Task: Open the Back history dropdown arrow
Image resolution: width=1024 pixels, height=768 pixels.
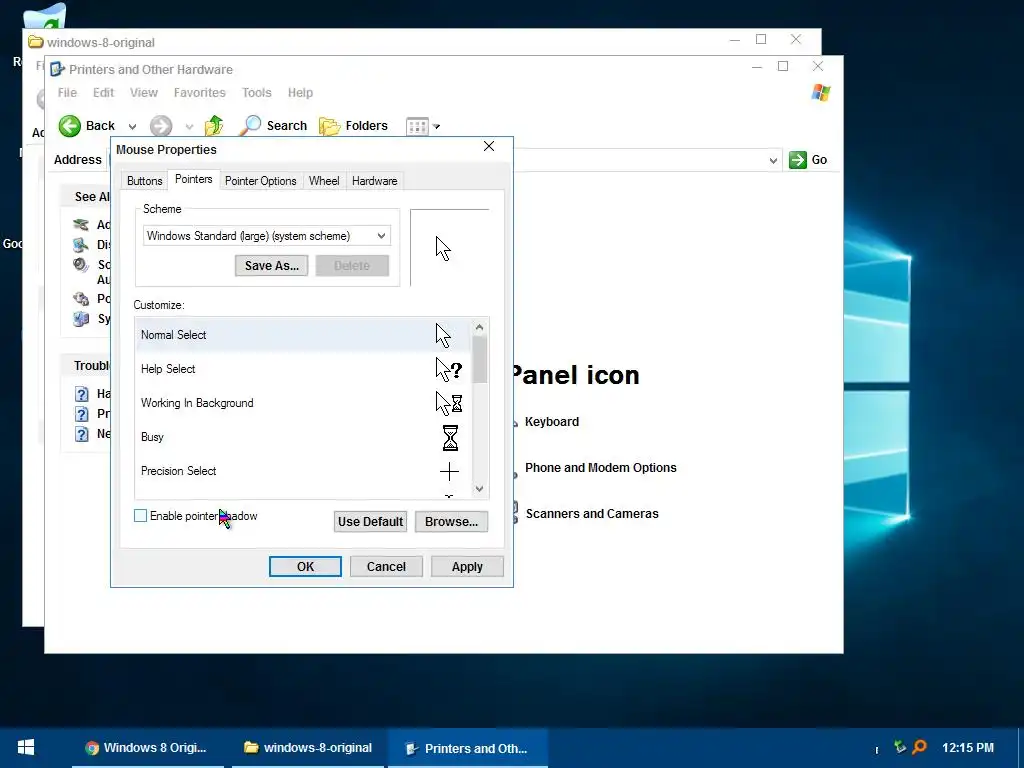Action: pos(133,127)
